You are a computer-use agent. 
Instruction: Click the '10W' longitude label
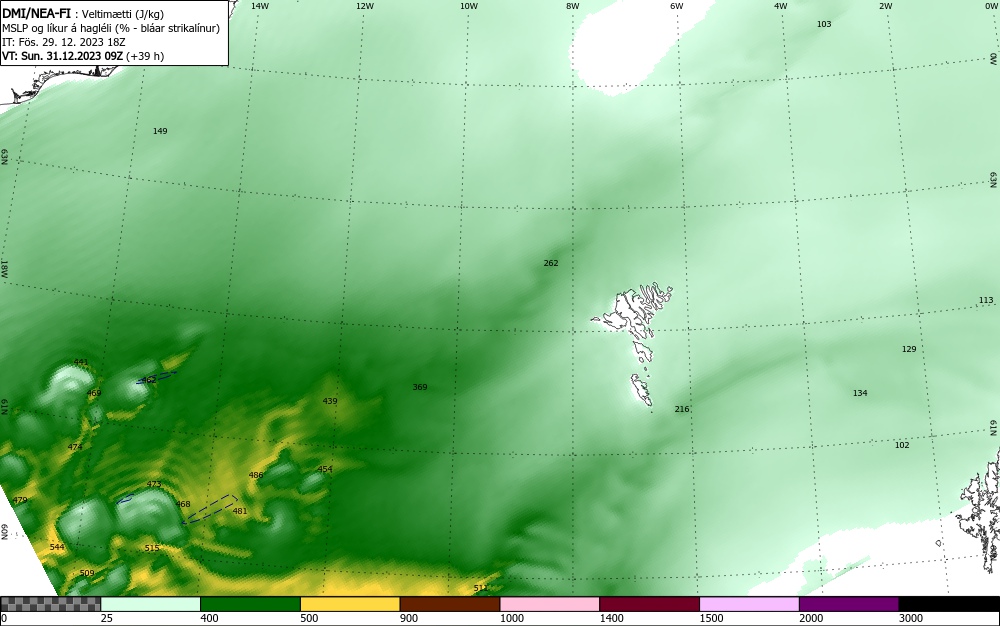point(469,6)
